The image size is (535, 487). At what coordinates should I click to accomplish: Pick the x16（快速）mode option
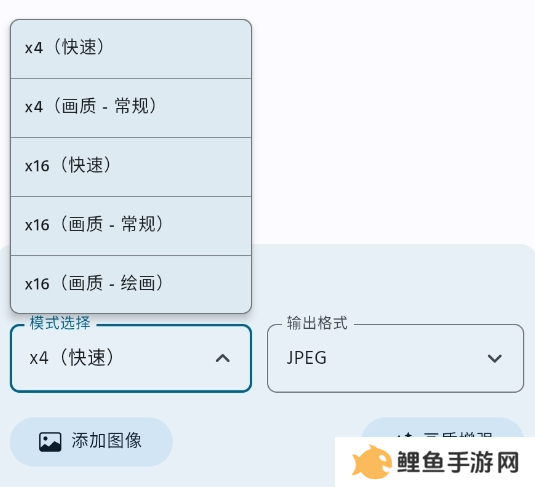tap(131, 167)
